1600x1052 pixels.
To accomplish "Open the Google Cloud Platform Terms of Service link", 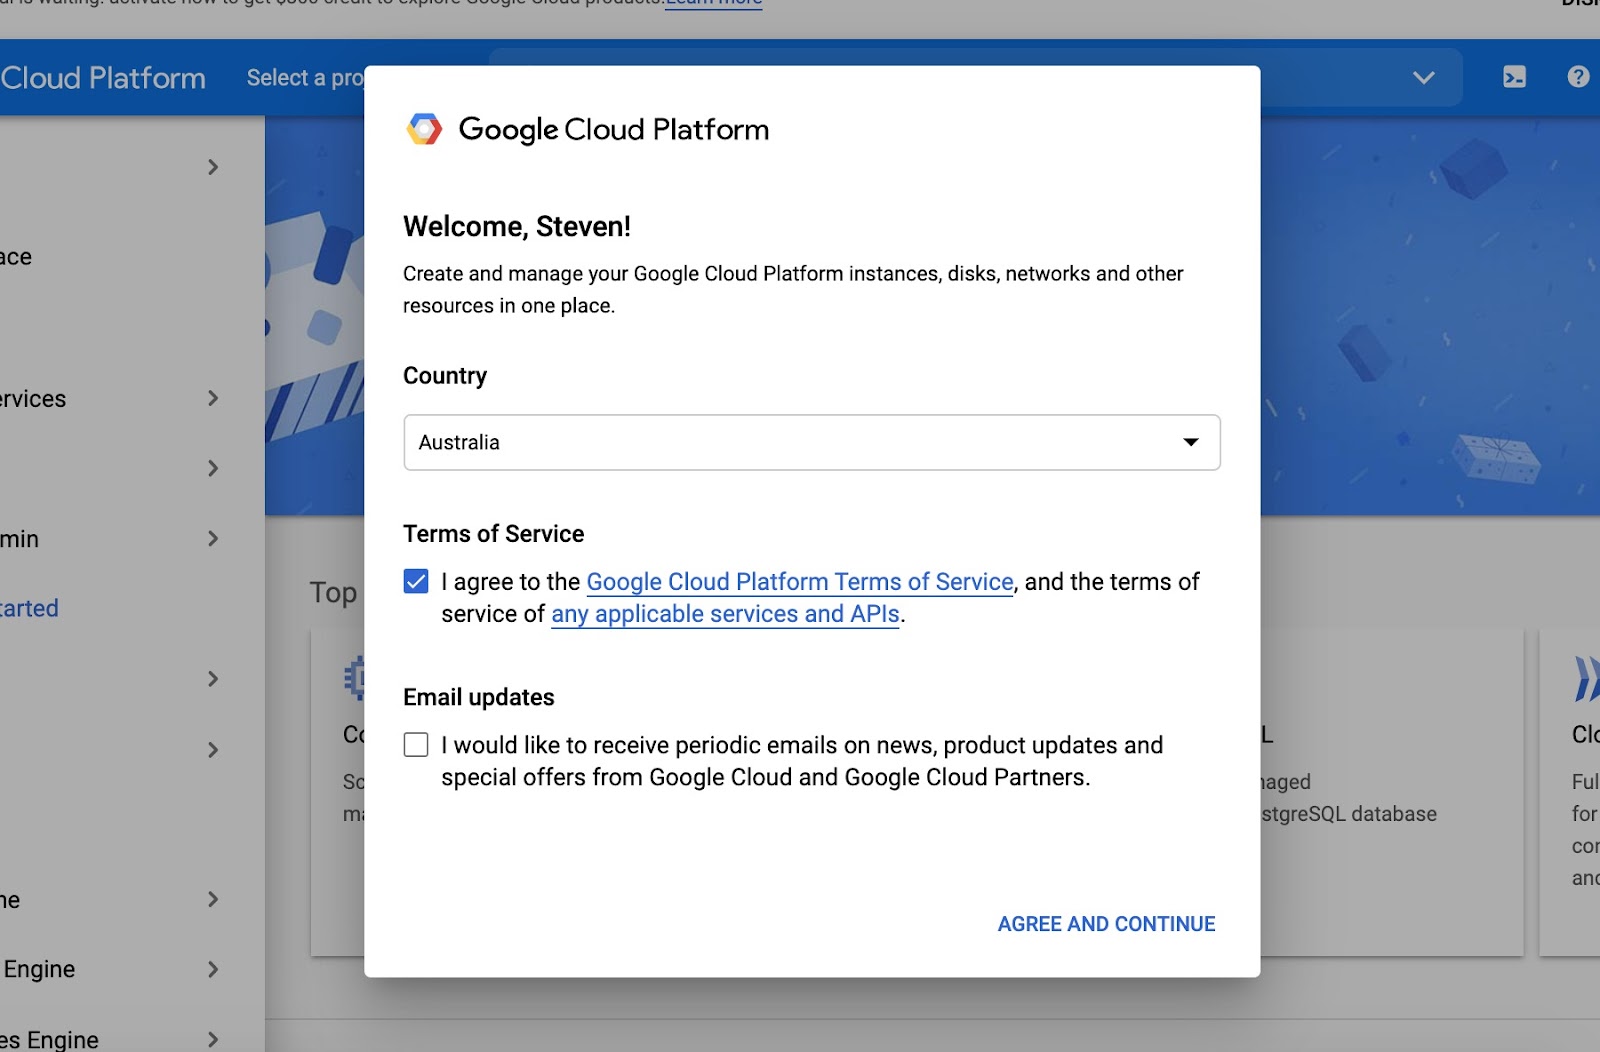I will [800, 582].
